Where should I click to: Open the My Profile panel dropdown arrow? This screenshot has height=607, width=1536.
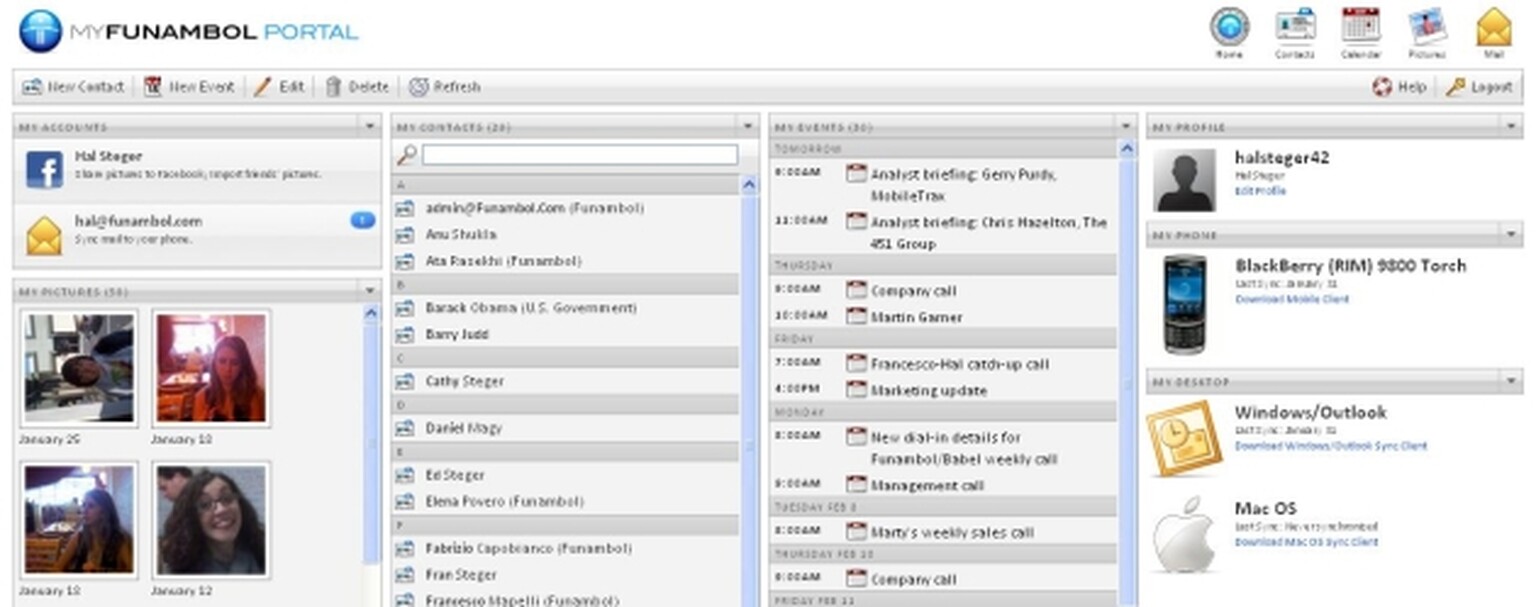(x=1510, y=127)
